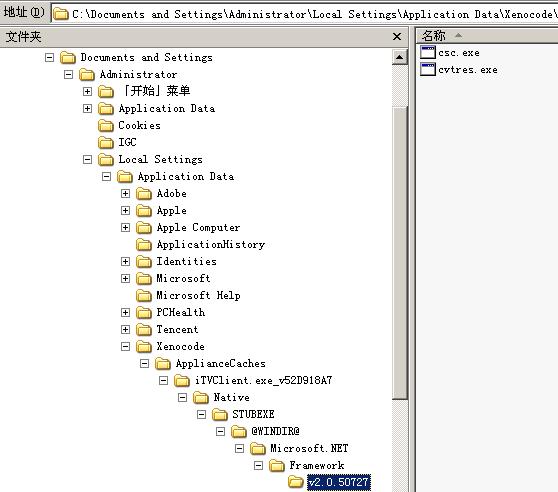
Task: Select the iTVClient.exe_v52D918A7 folder icon
Action: click(x=182, y=381)
